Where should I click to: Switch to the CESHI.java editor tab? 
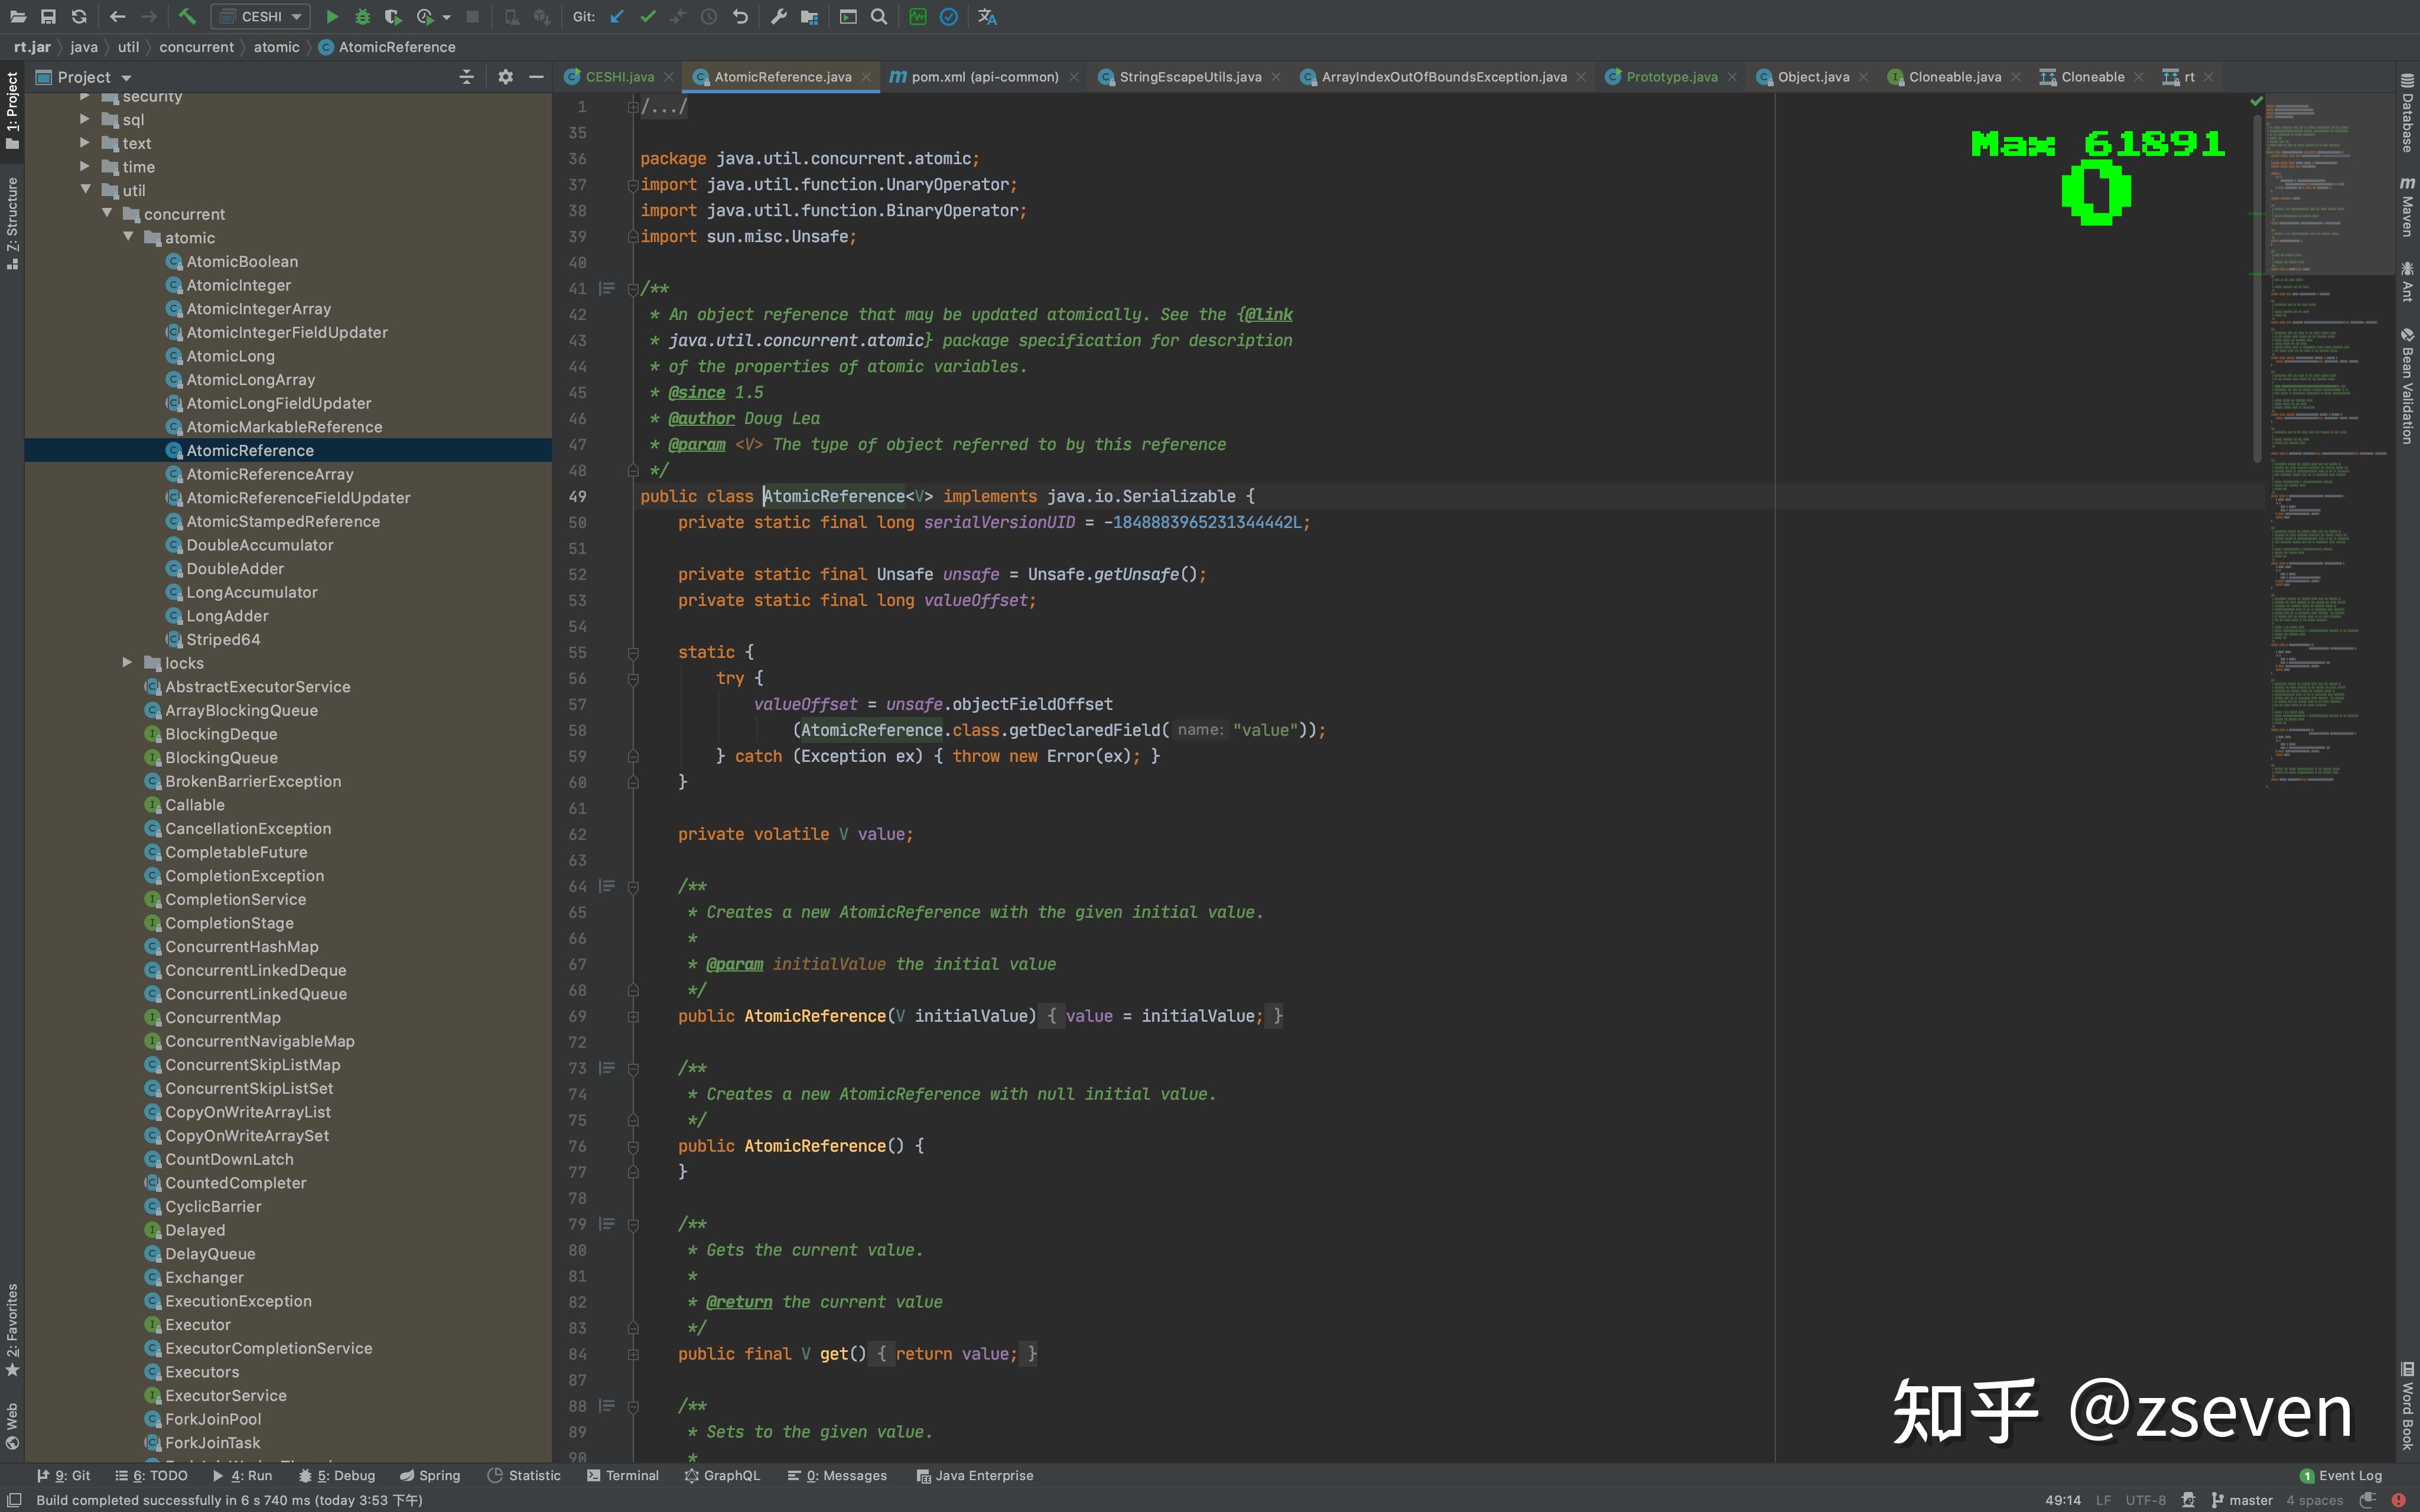click(619, 77)
